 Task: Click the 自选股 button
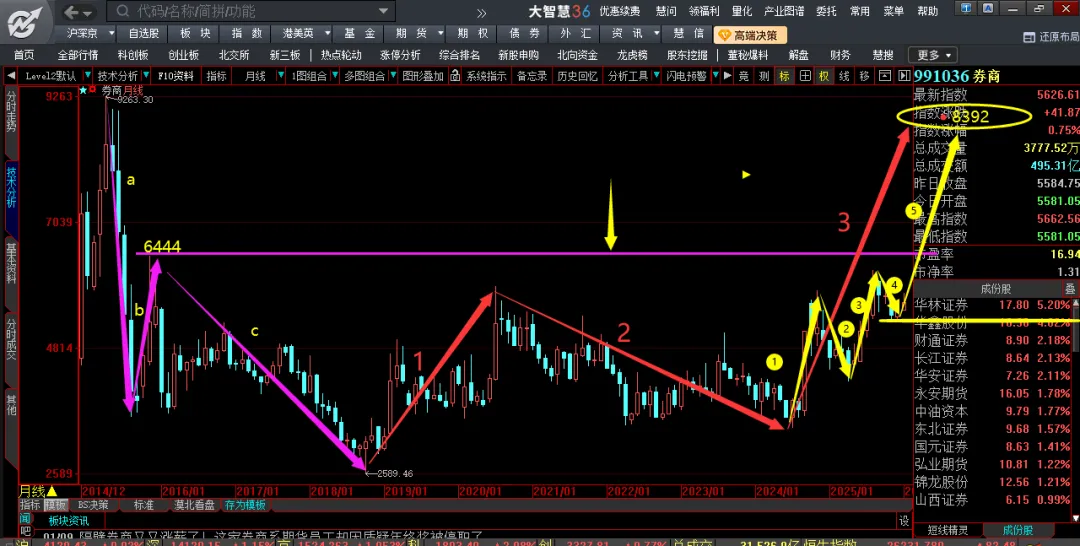(143, 33)
